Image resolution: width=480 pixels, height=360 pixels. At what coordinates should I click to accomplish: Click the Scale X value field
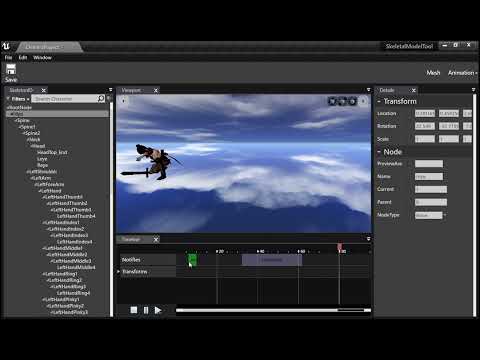[x=425, y=139]
